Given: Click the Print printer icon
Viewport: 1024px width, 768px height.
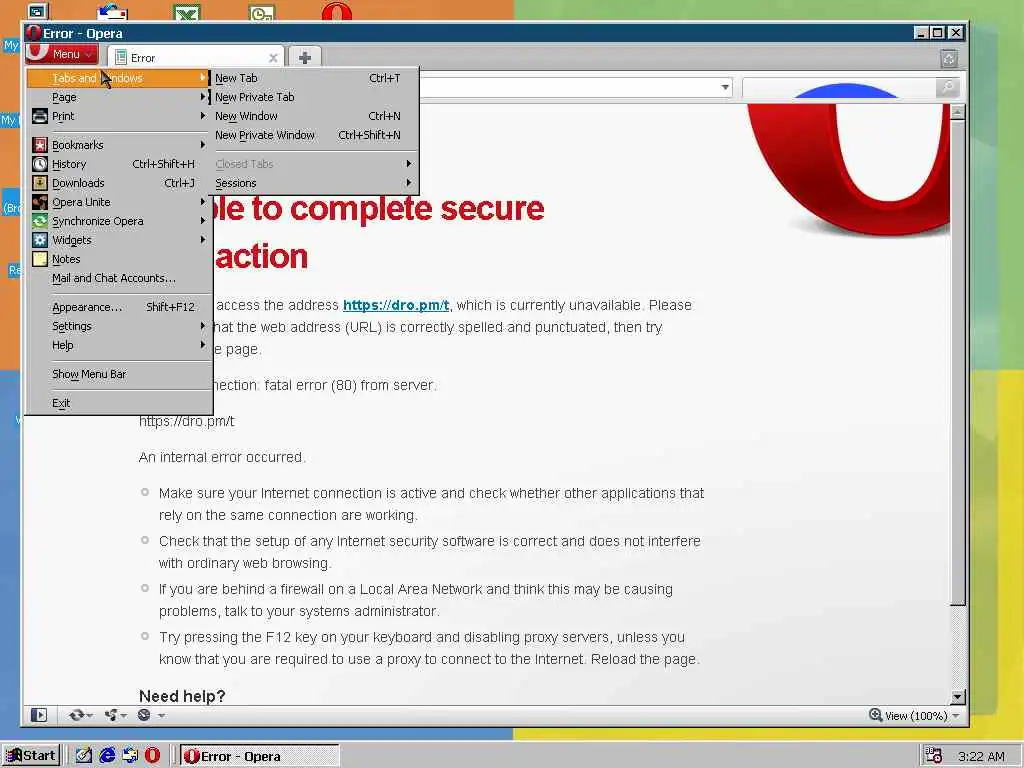Looking at the screenshot, I should 40,116.
